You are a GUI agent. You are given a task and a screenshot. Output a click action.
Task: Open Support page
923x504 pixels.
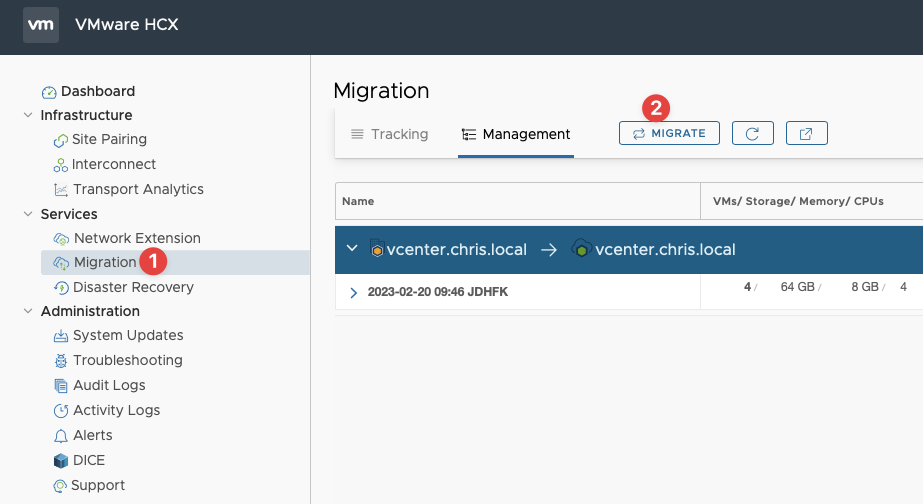pos(98,485)
